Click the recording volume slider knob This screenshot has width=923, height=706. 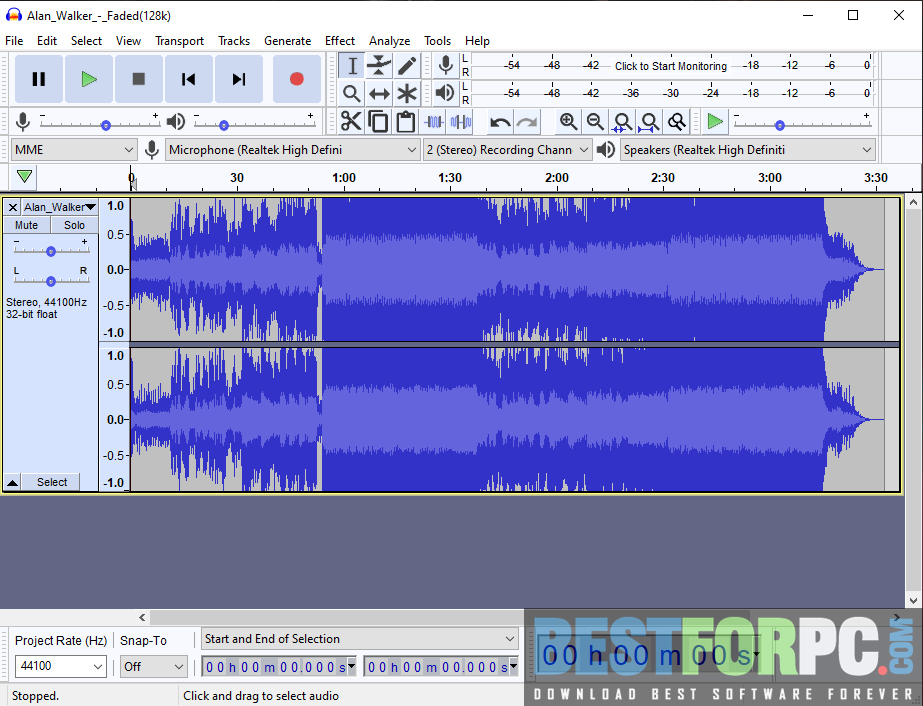point(106,125)
